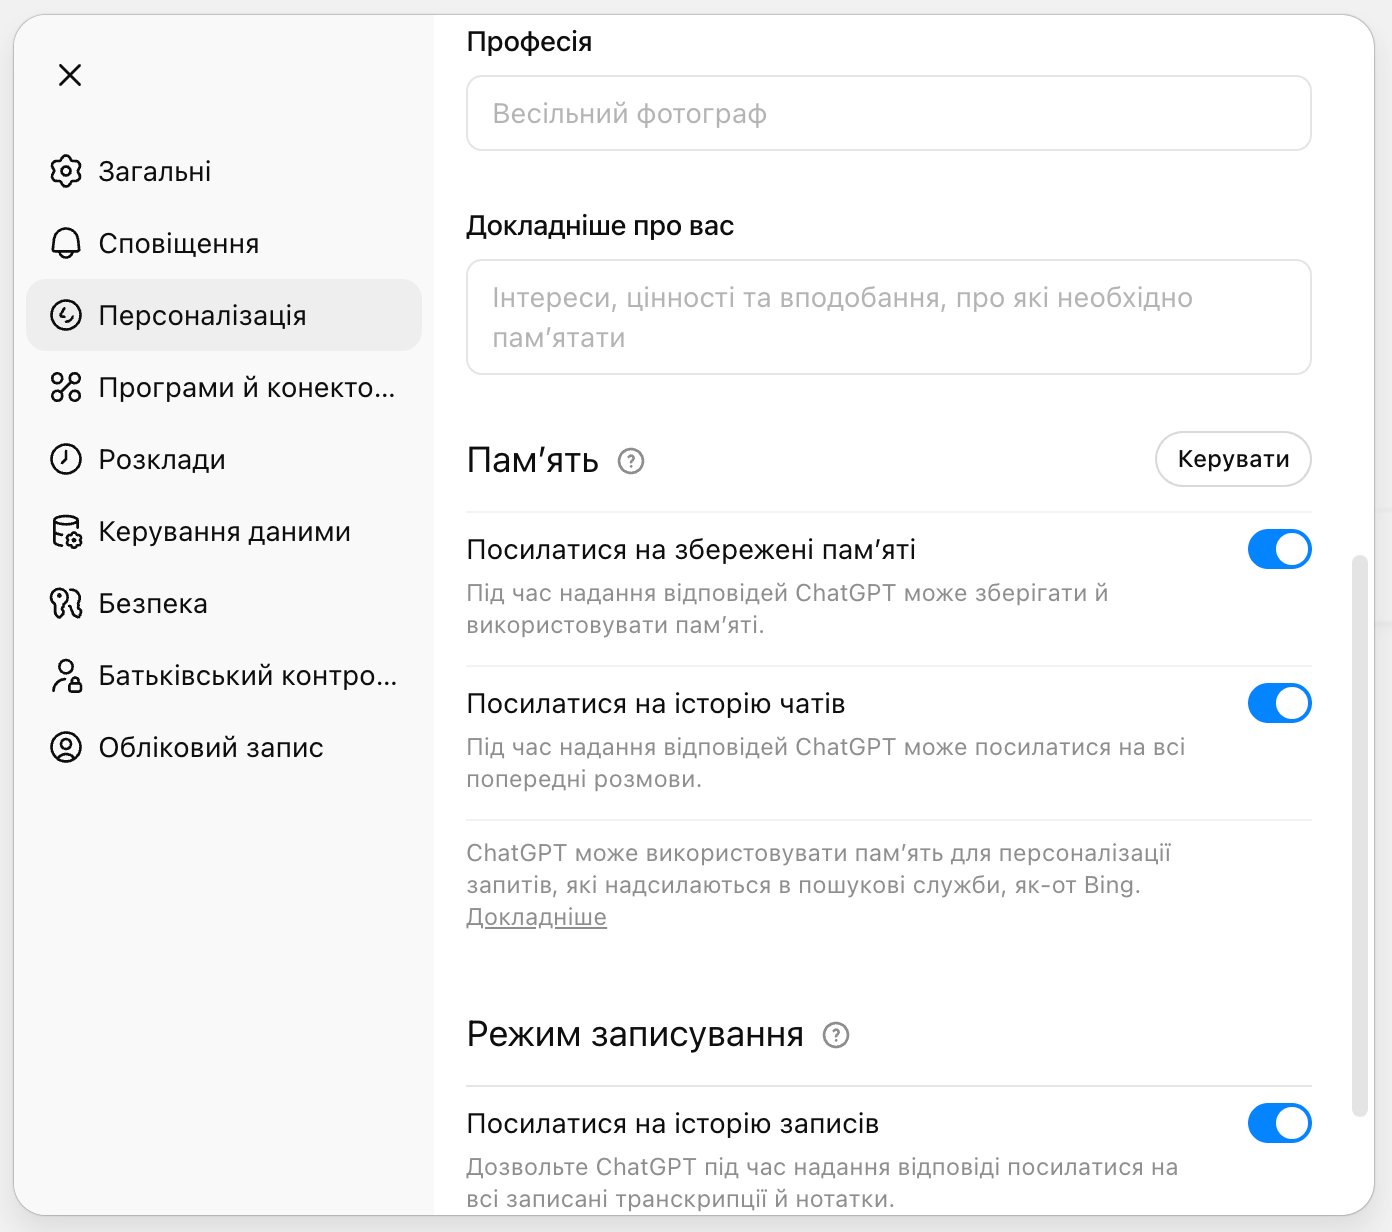Click the help icon next to Режим записування

[x=836, y=1035]
